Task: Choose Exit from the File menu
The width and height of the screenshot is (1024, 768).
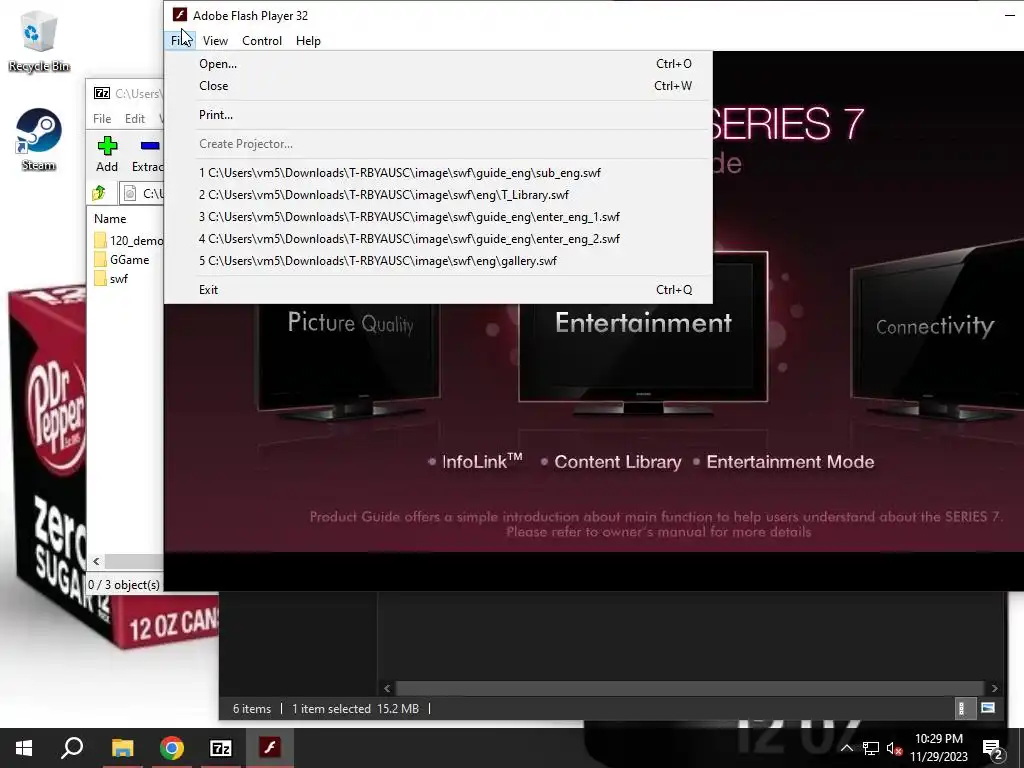Action: pos(438,289)
